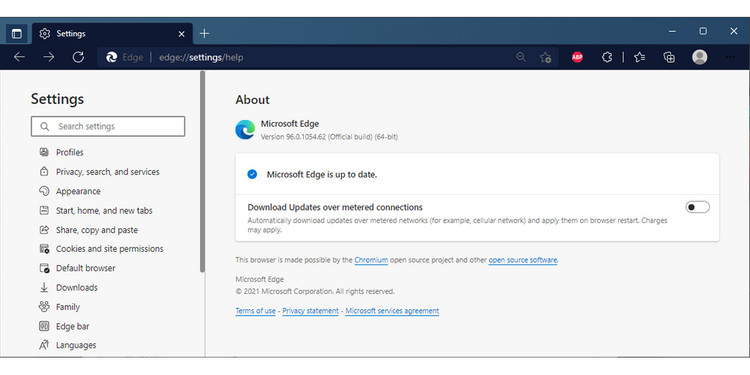Go forward with the forward arrow

tap(49, 57)
